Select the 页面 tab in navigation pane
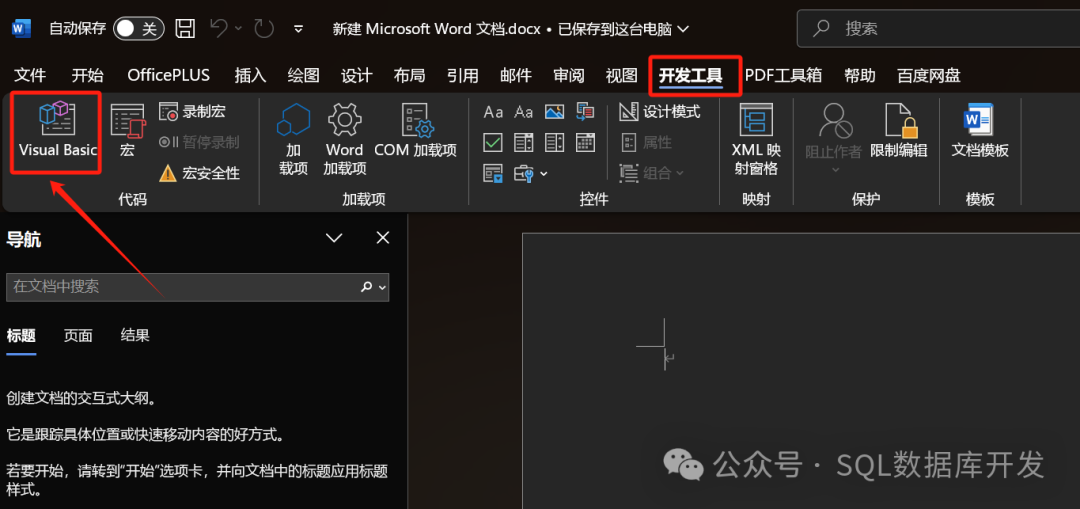This screenshot has height=509, width=1080. click(78, 336)
